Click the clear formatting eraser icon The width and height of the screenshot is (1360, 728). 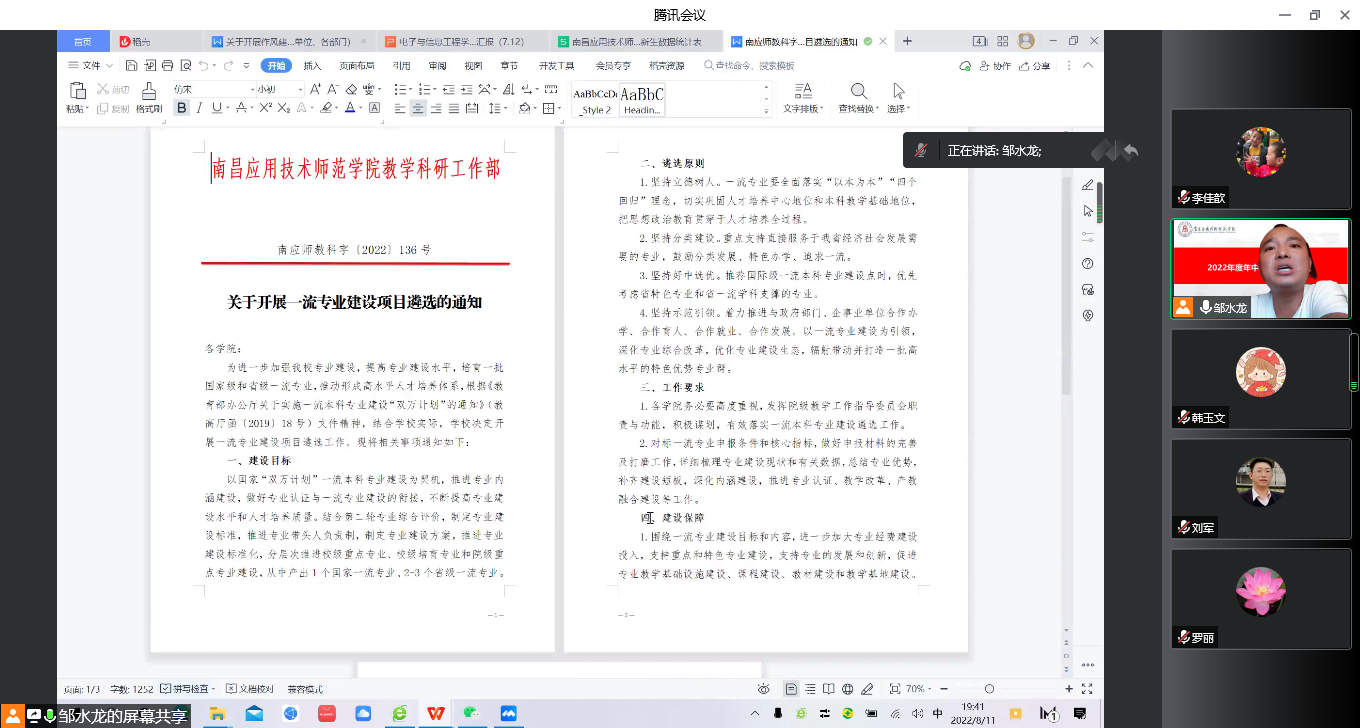pos(351,89)
